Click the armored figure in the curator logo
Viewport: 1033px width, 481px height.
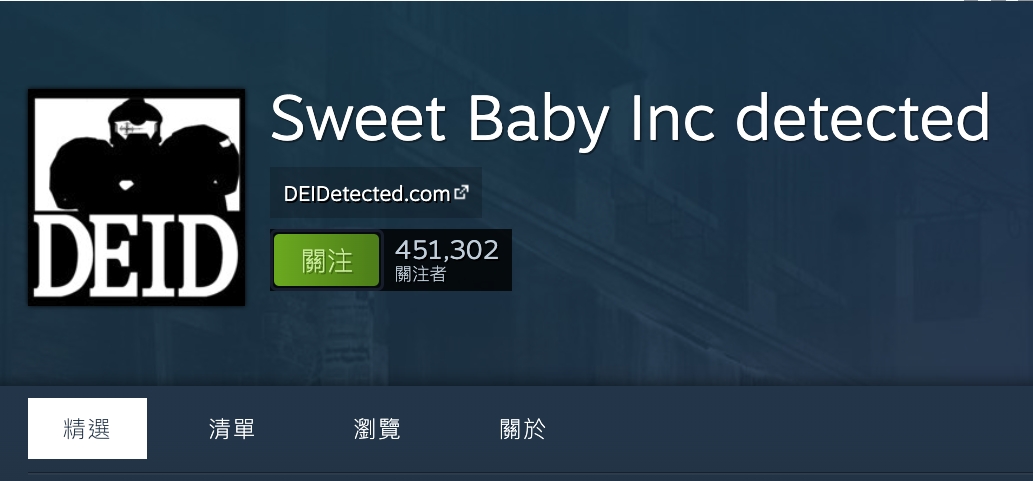click(144, 155)
